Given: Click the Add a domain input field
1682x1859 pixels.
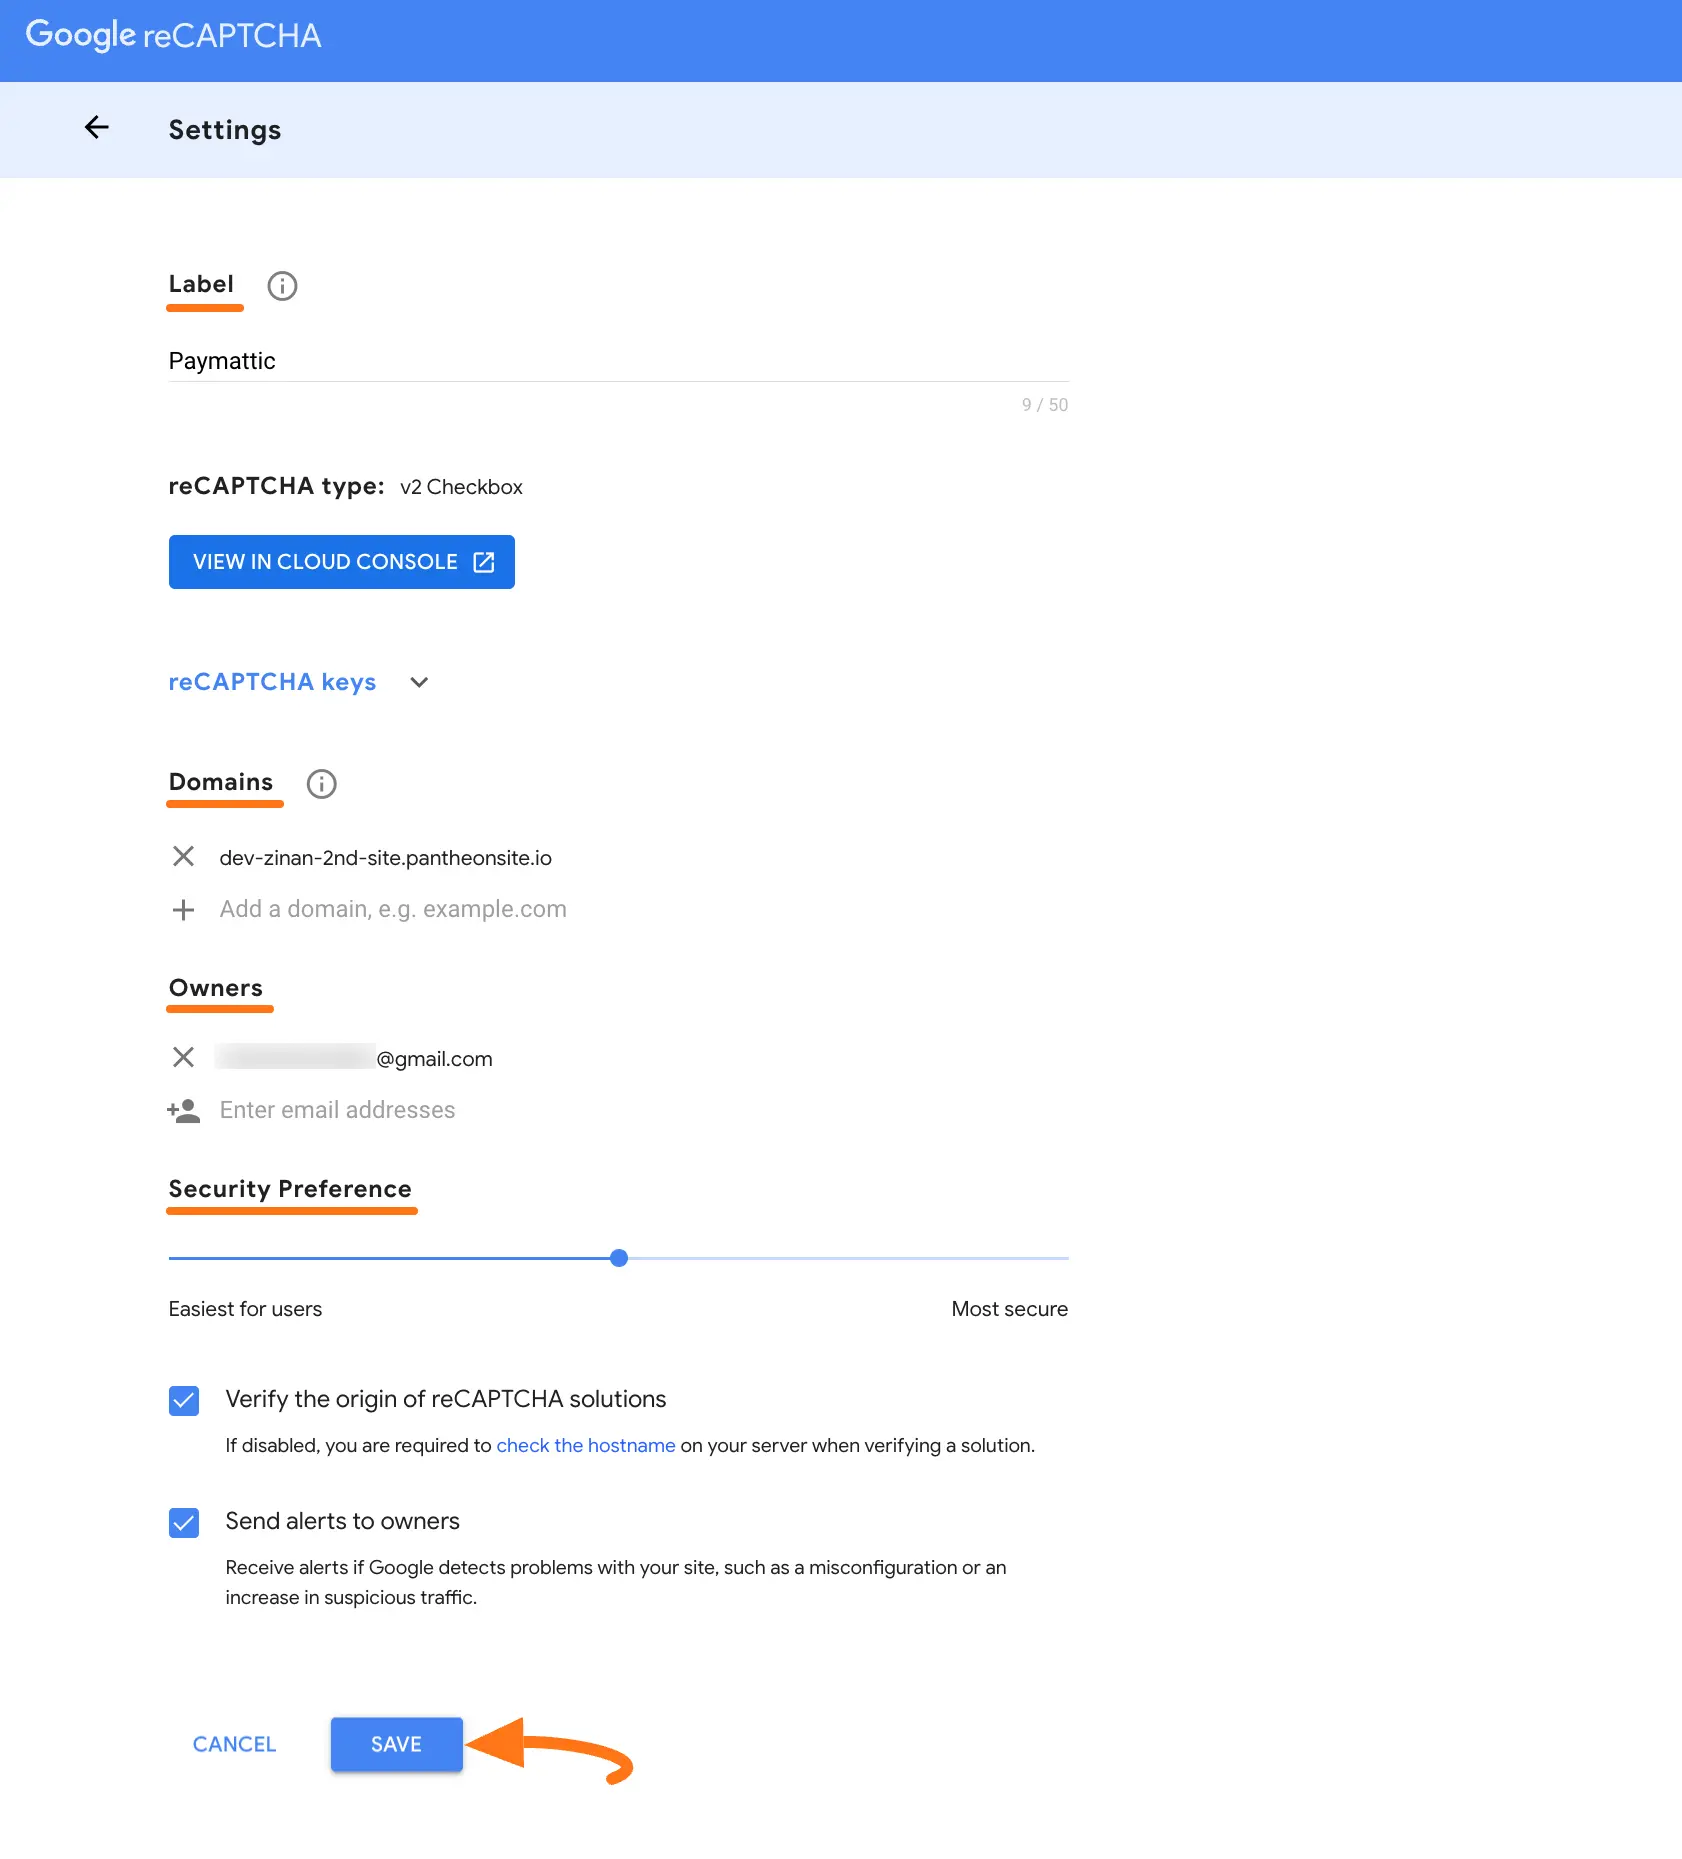Looking at the screenshot, I should (x=392, y=909).
